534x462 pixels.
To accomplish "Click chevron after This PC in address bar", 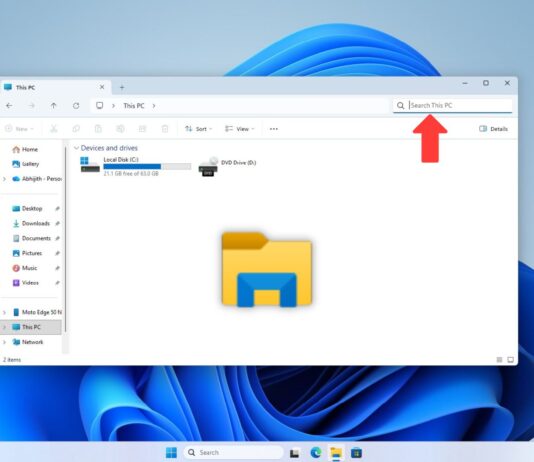I will (154, 106).
